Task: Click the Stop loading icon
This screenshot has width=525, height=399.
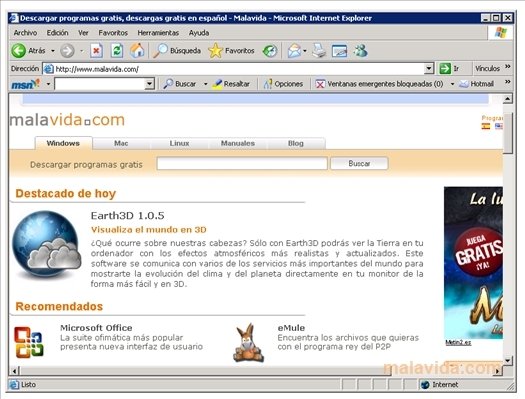Action: [96, 51]
